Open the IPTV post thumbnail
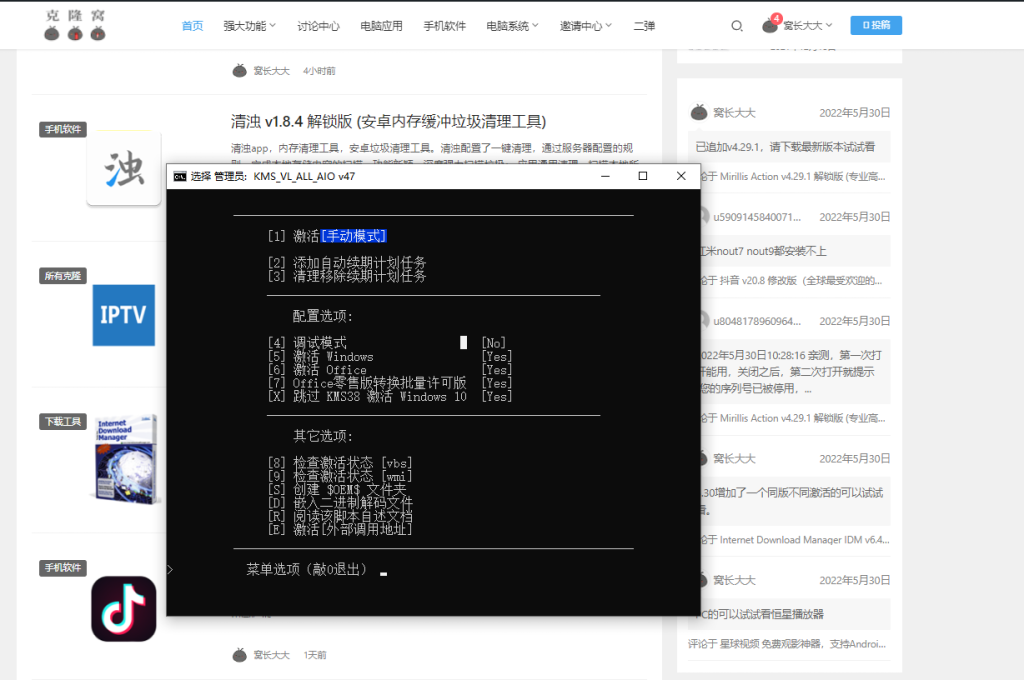This screenshot has width=1024, height=680. [x=124, y=315]
